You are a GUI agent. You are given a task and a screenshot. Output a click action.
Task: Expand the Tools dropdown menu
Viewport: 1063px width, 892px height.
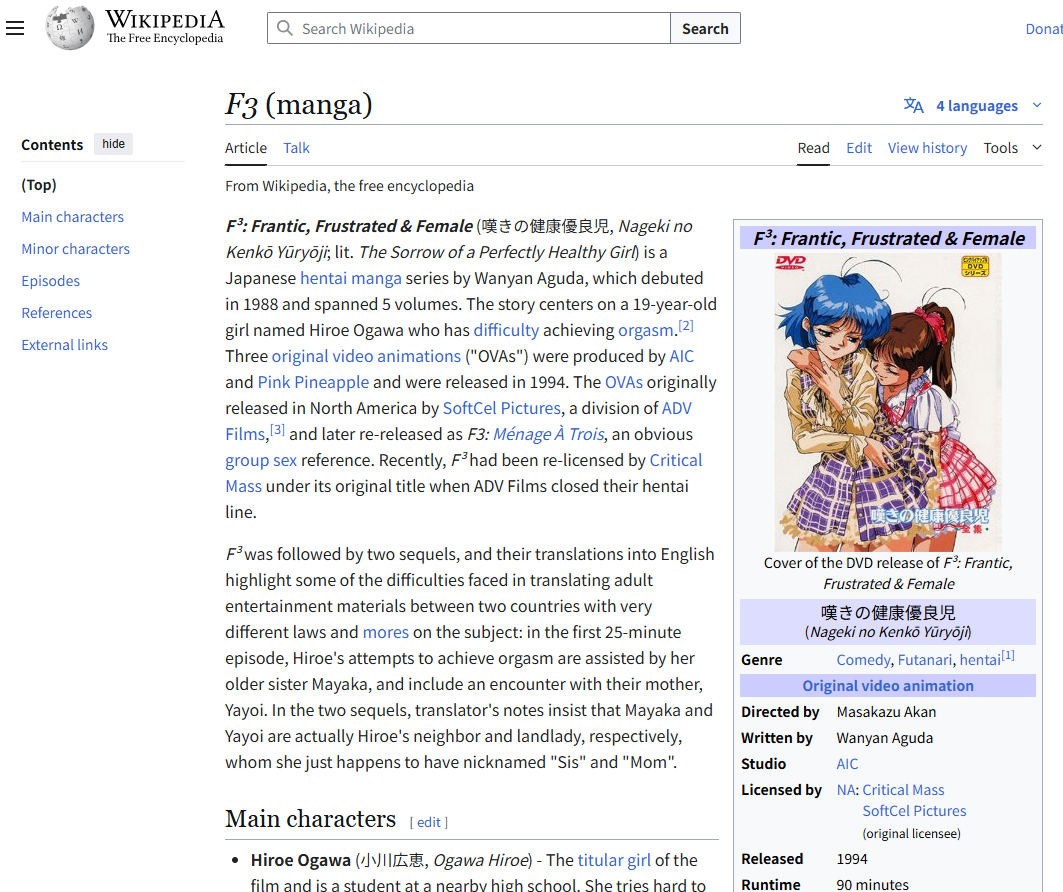tap(1012, 148)
